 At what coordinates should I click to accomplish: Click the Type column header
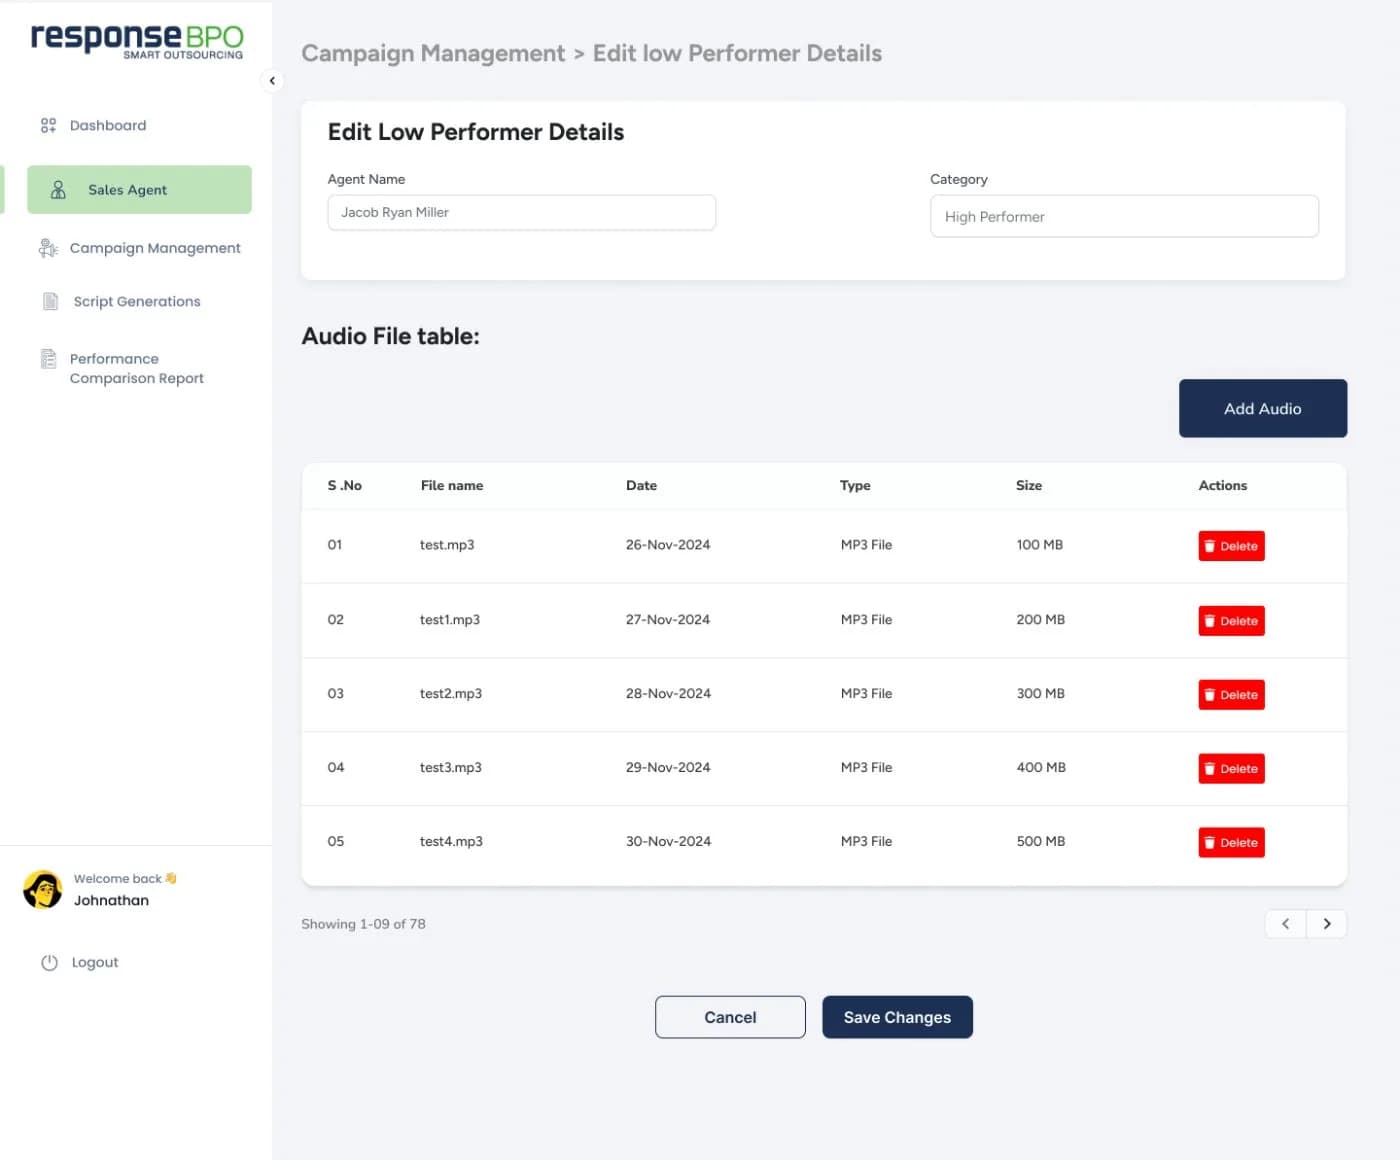click(855, 485)
